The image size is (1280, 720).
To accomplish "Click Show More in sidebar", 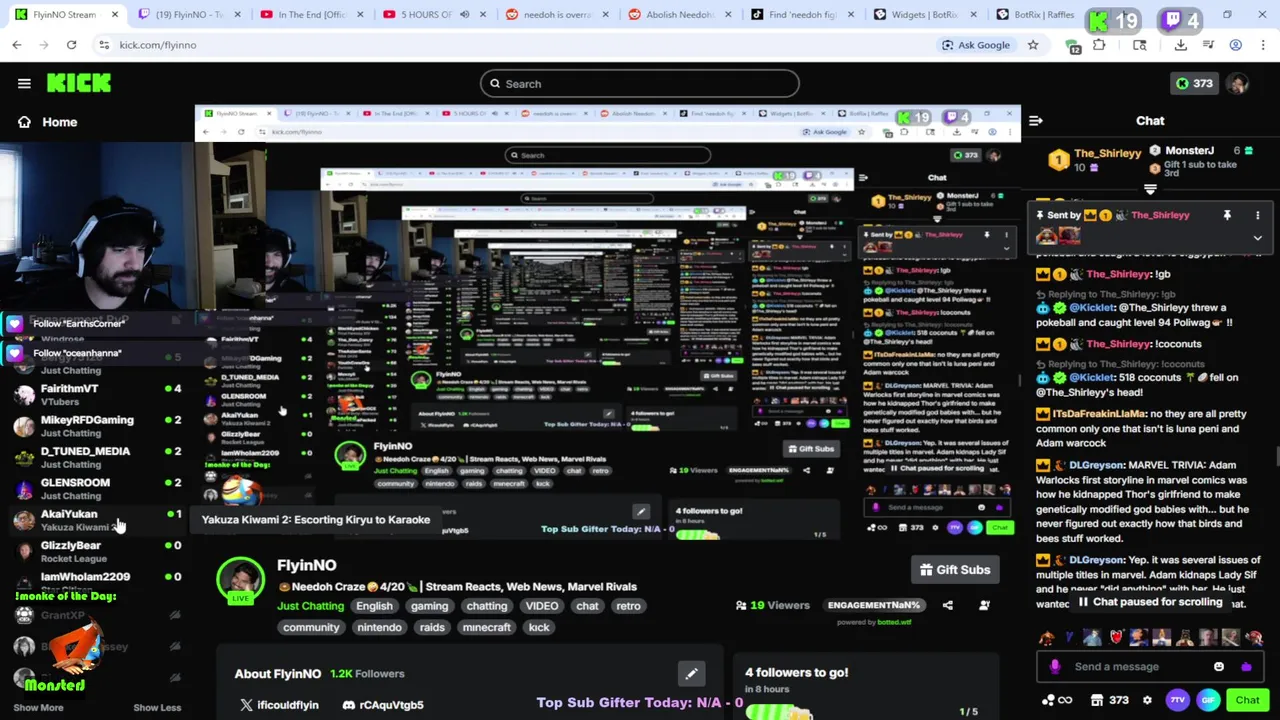I will pyautogui.click(x=38, y=708).
